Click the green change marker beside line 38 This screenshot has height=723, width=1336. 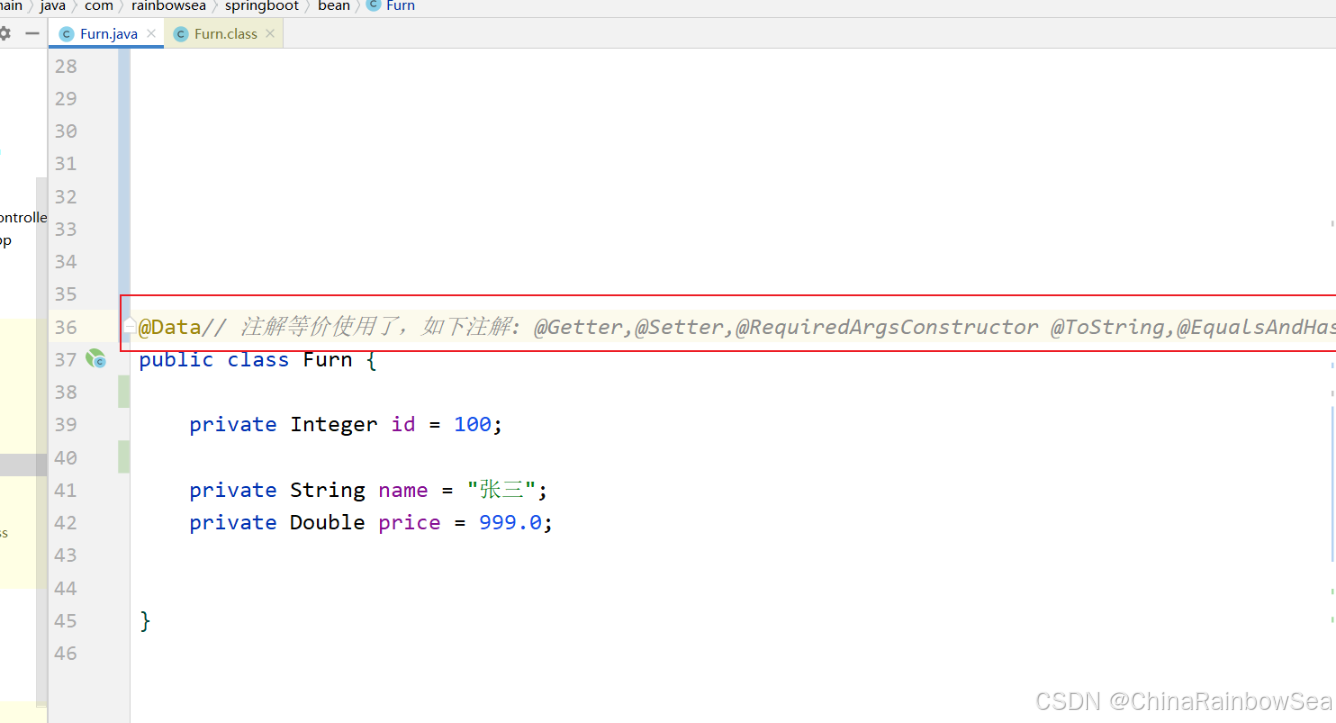(124, 392)
